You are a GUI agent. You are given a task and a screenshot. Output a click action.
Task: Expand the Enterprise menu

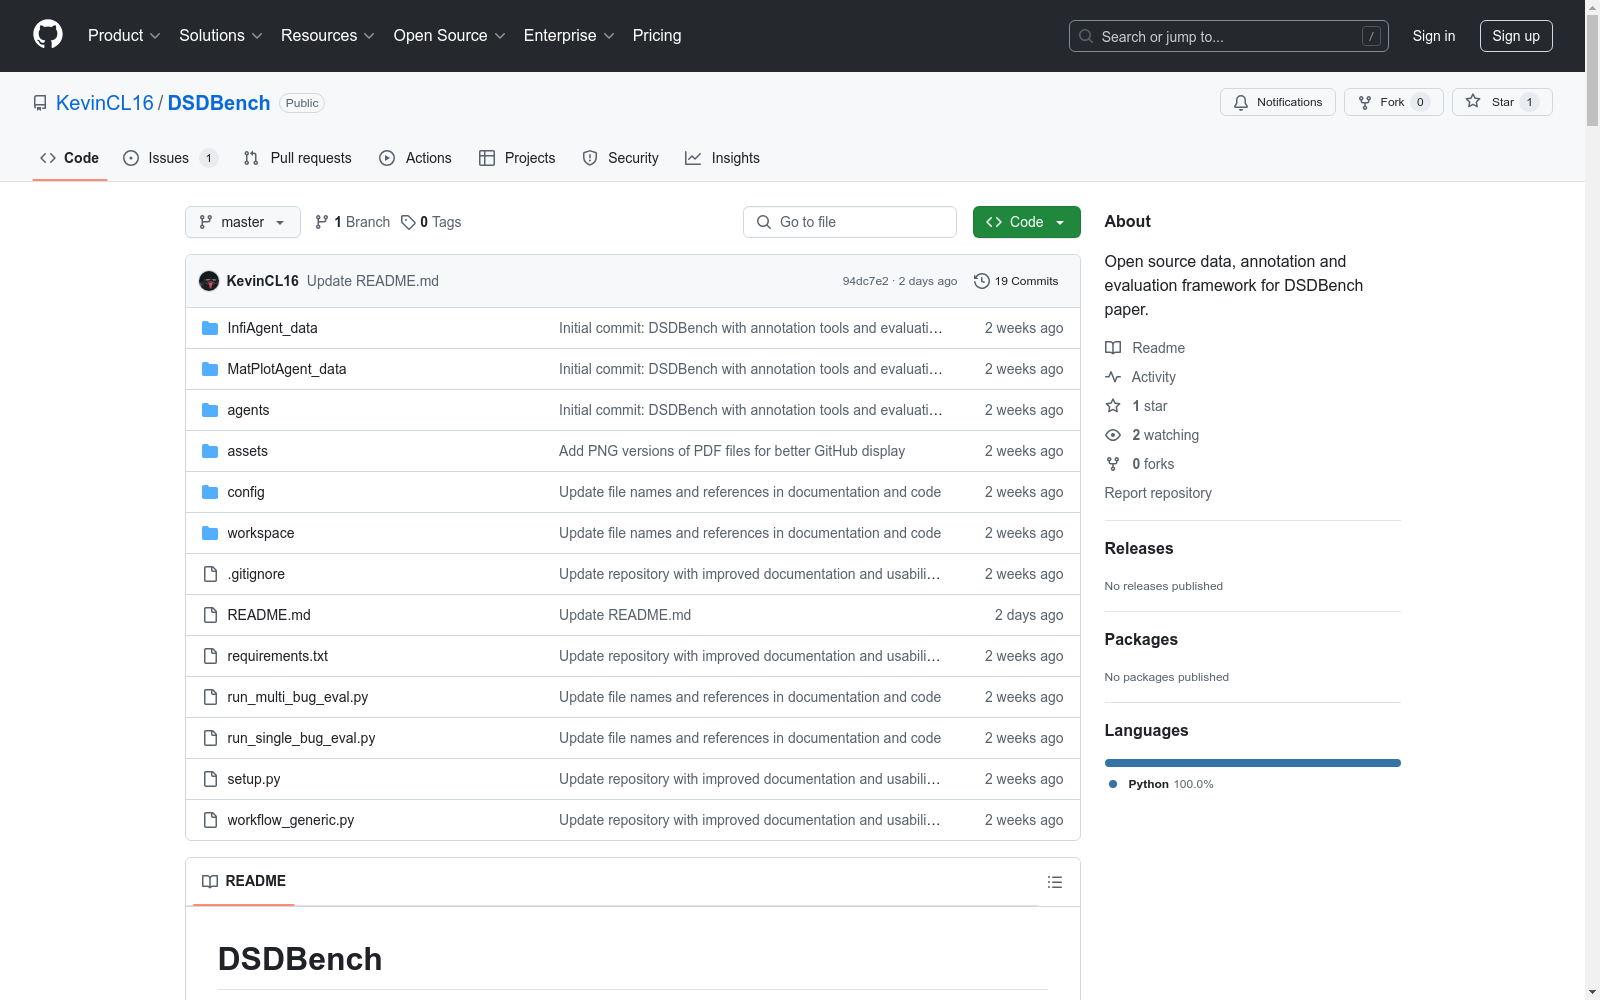pos(569,36)
